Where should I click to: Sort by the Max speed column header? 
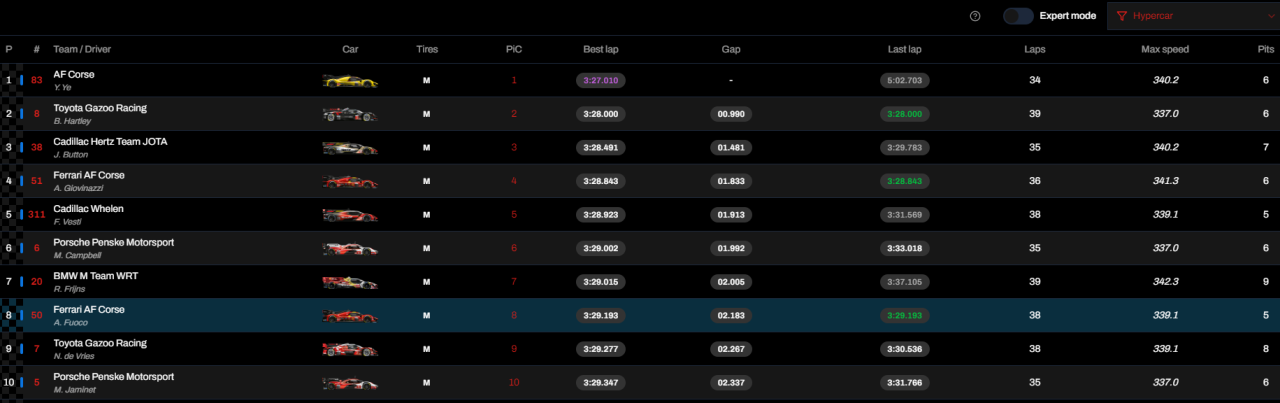pyautogui.click(x=1165, y=49)
